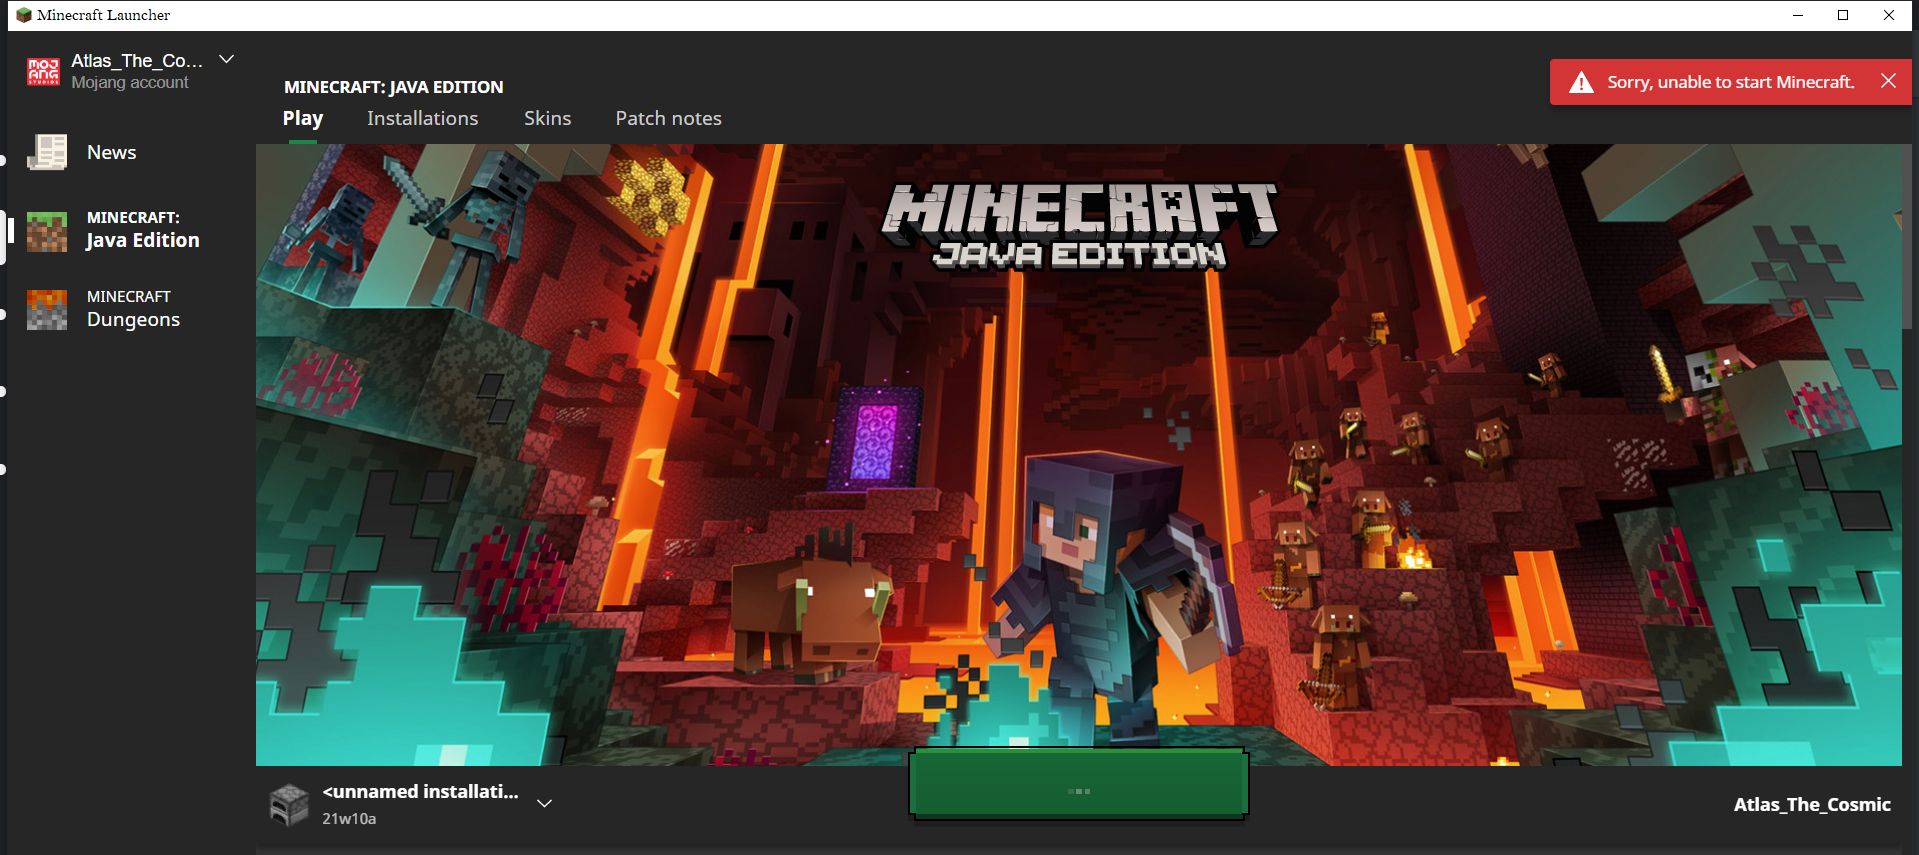Dismiss the unable to start error
This screenshot has width=1919, height=855.
tap(1887, 81)
